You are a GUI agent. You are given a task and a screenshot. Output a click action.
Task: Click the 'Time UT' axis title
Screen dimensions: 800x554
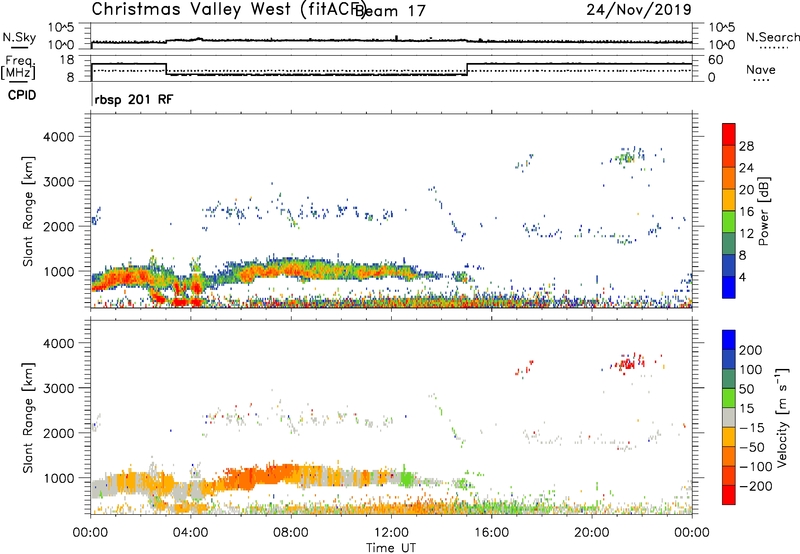click(x=391, y=548)
